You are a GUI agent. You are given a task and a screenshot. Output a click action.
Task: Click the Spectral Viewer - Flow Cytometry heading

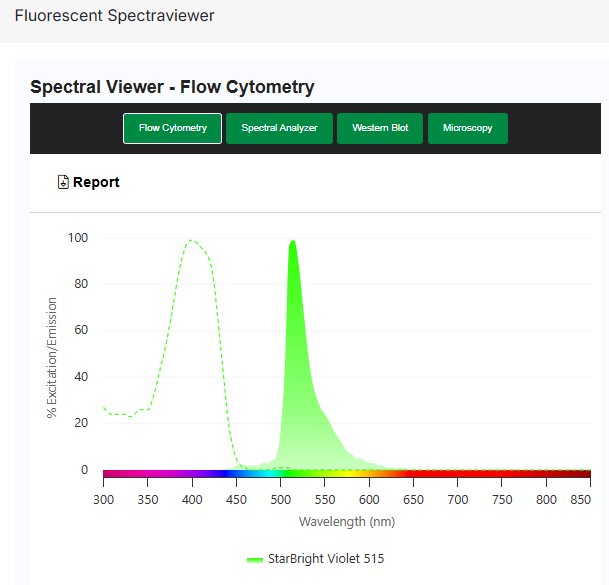pyautogui.click(x=172, y=87)
